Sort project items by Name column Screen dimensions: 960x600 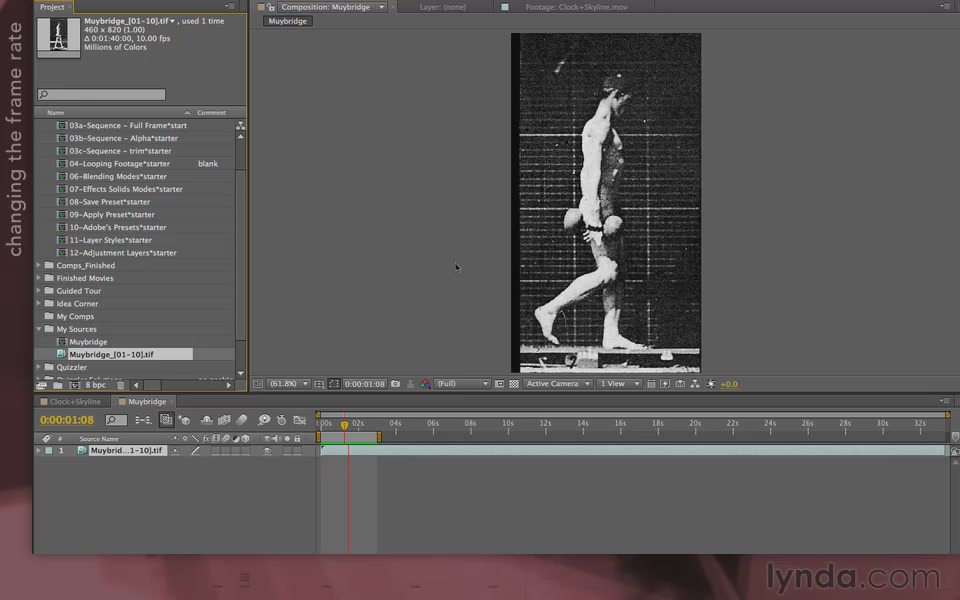tap(56, 113)
